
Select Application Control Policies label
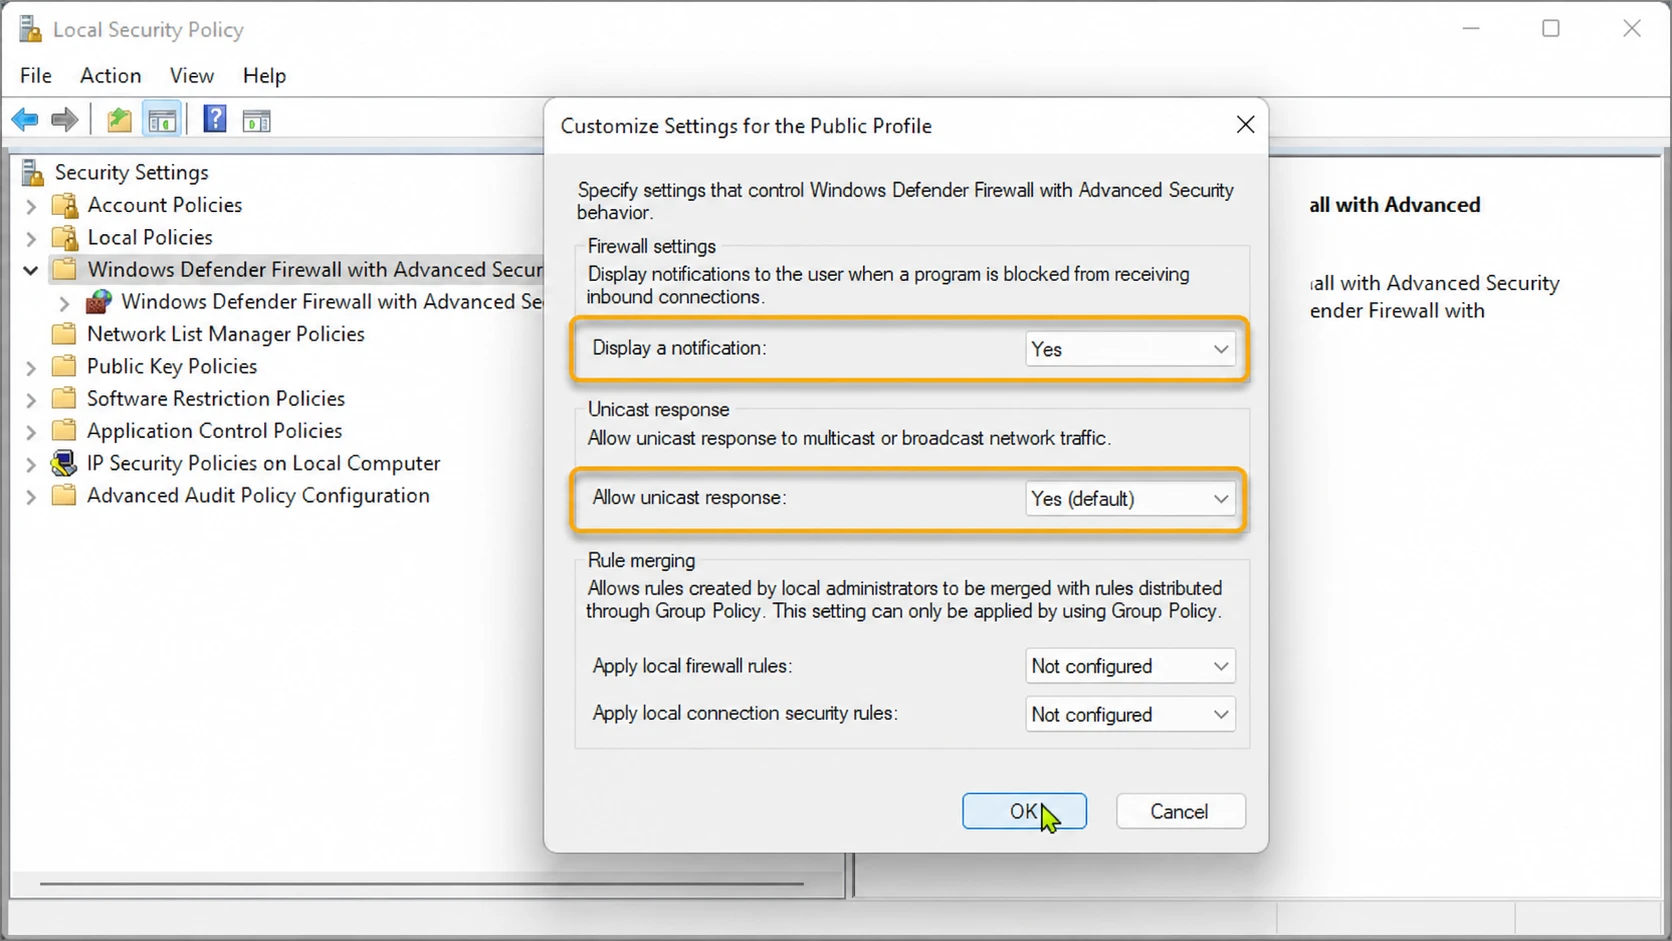215,431
